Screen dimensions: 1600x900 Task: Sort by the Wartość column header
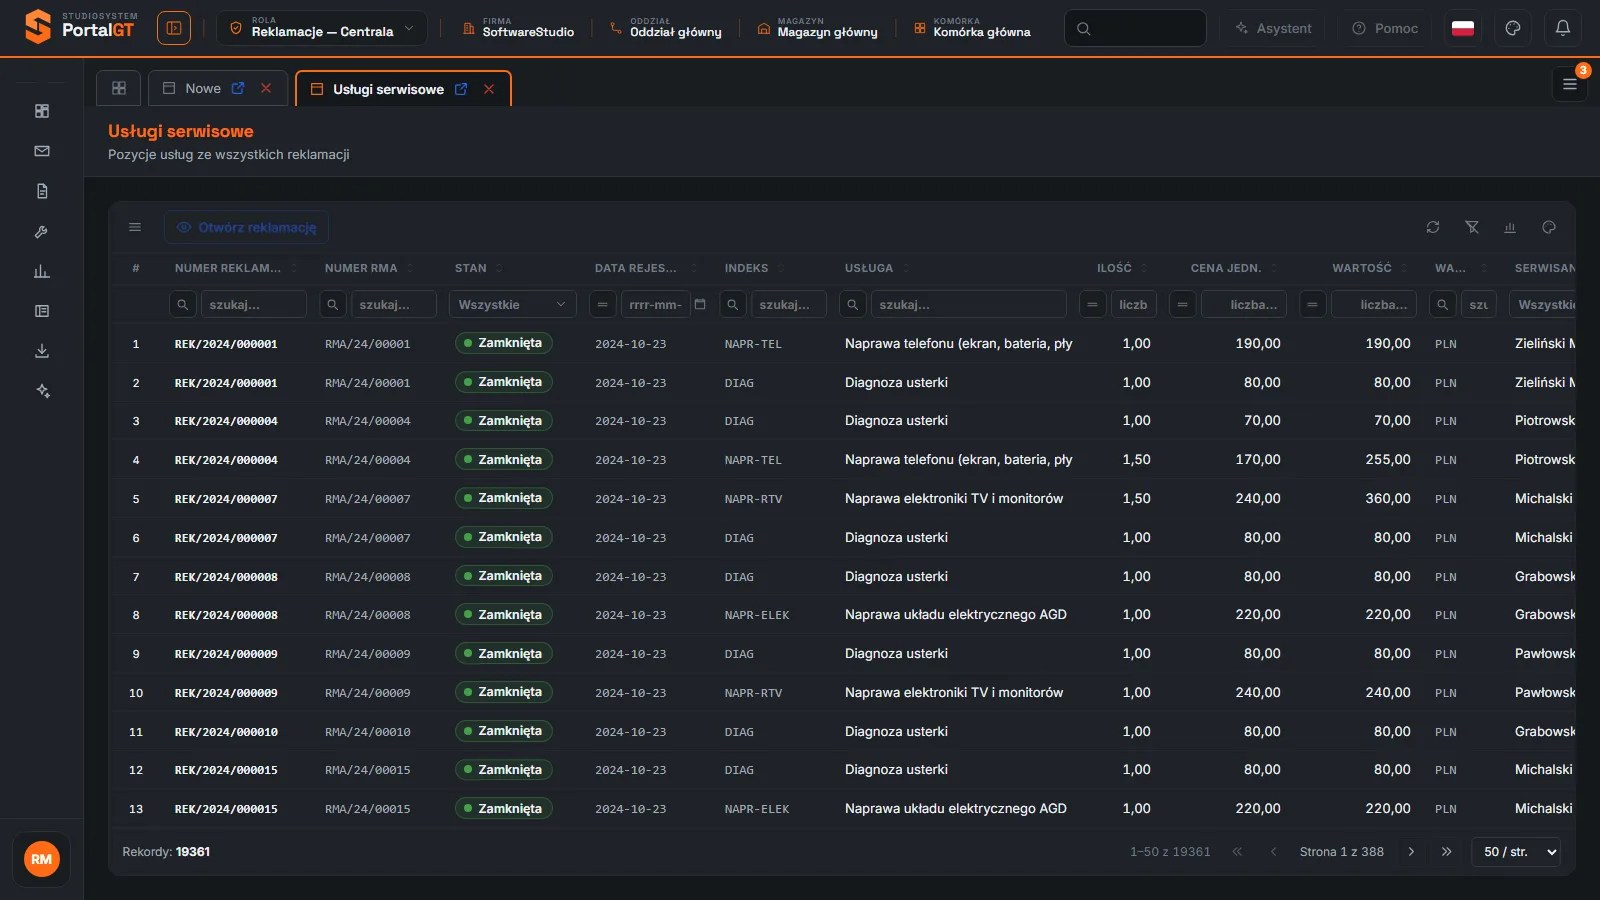coord(1361,268)
